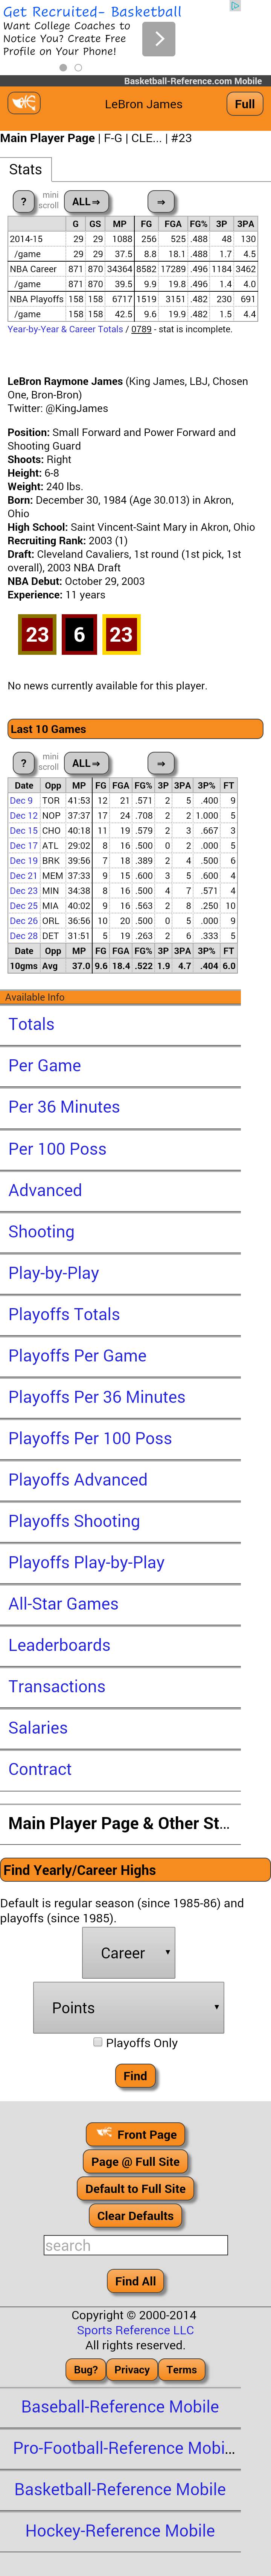The width and height of the screenshot is (271, 2576).
Task: Open the Playoffs Advanced menu item
Action: tap(78, 1479)
